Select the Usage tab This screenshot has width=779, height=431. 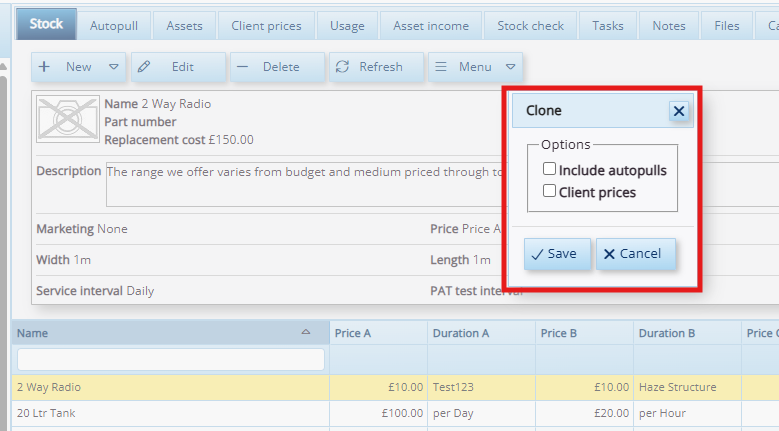pos(347,26)
